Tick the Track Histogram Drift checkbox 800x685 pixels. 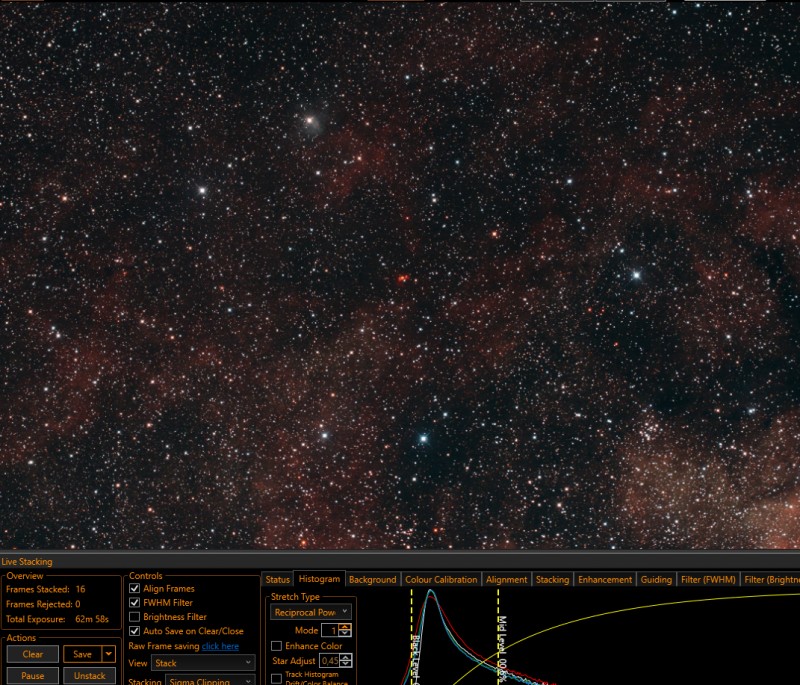pyautogui.click(x=277, y=678)
